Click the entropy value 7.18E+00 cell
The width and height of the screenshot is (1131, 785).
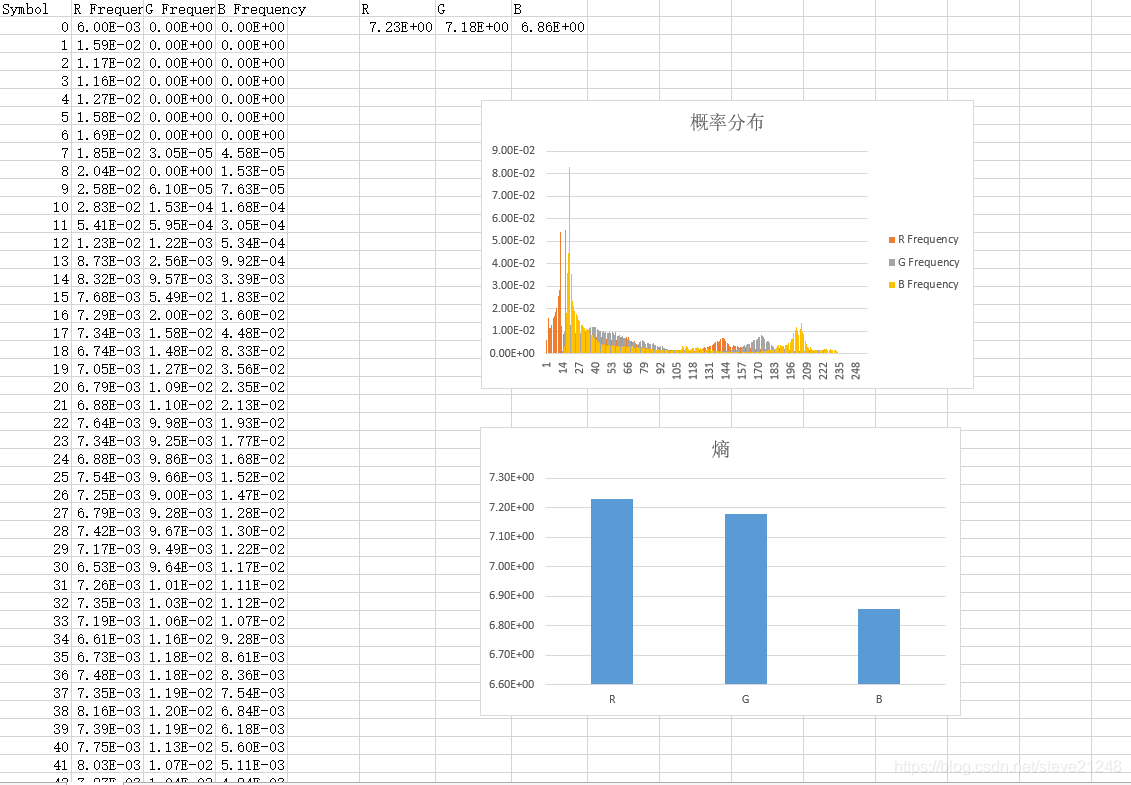[473, 27]
